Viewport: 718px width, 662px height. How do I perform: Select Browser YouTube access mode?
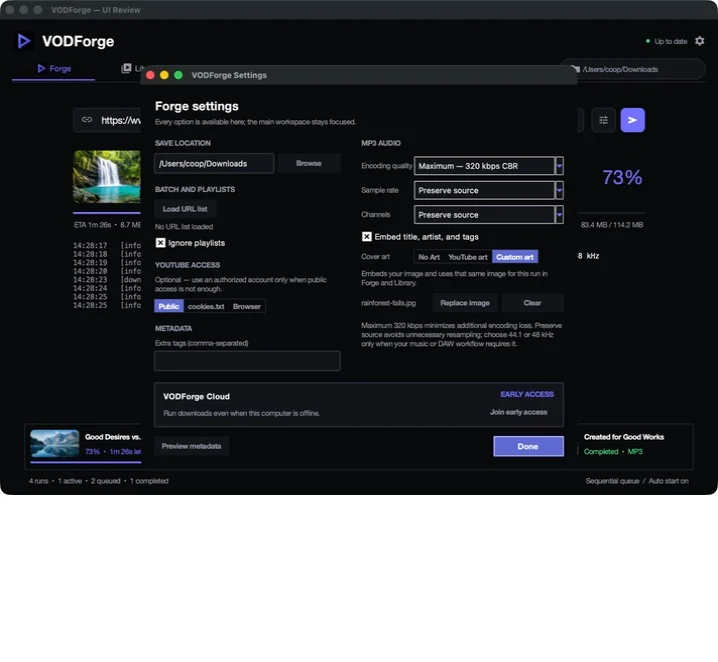click(x=246, y=306)
